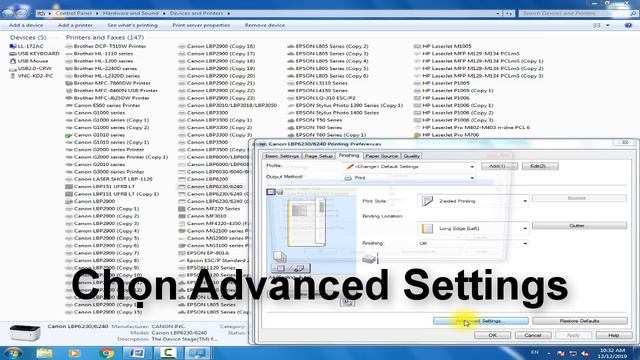This screenshot has height=360, width=640.
Task: Select the USB KEYBOARD device
Action: [34, 53]
